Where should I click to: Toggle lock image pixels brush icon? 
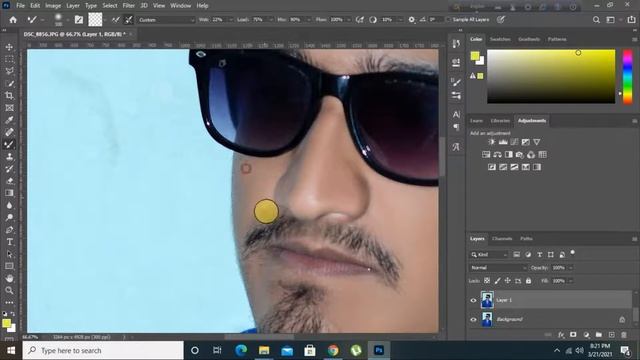coord(497,281)
